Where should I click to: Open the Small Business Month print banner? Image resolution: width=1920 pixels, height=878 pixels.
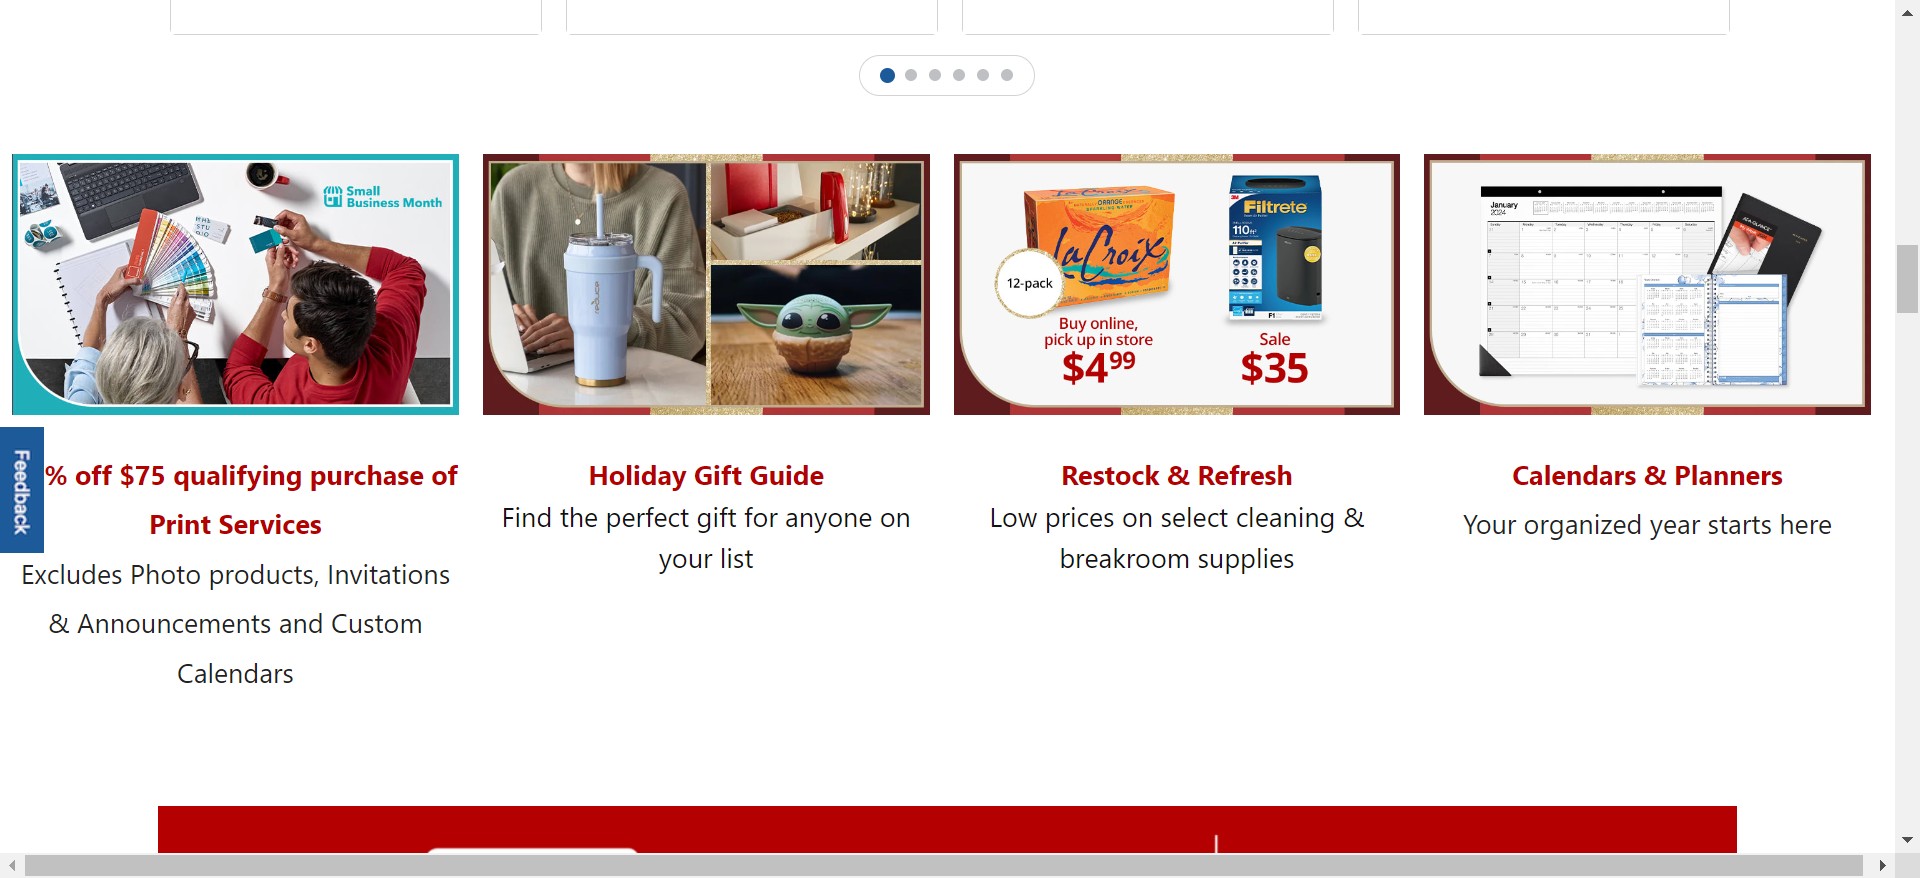coord(235,284)
